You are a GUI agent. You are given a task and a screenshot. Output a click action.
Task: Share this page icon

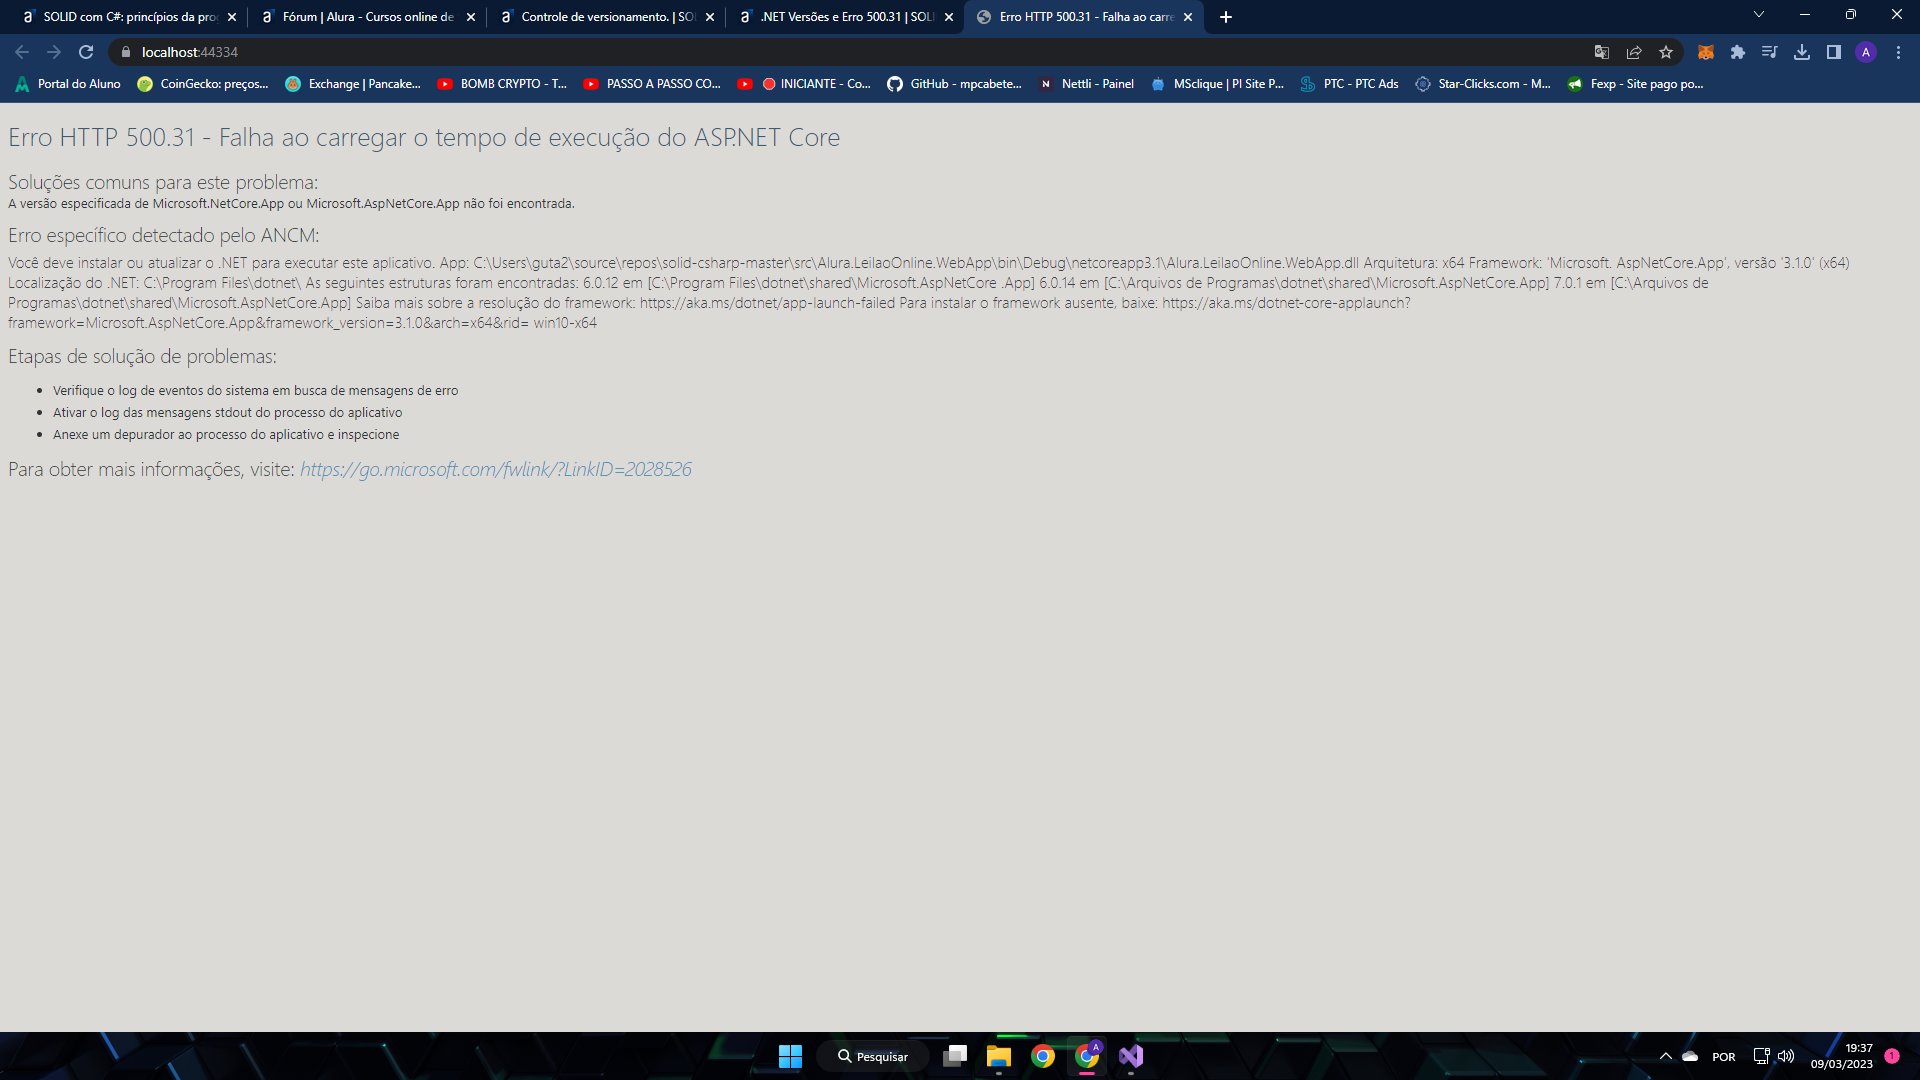point(1634,52)
